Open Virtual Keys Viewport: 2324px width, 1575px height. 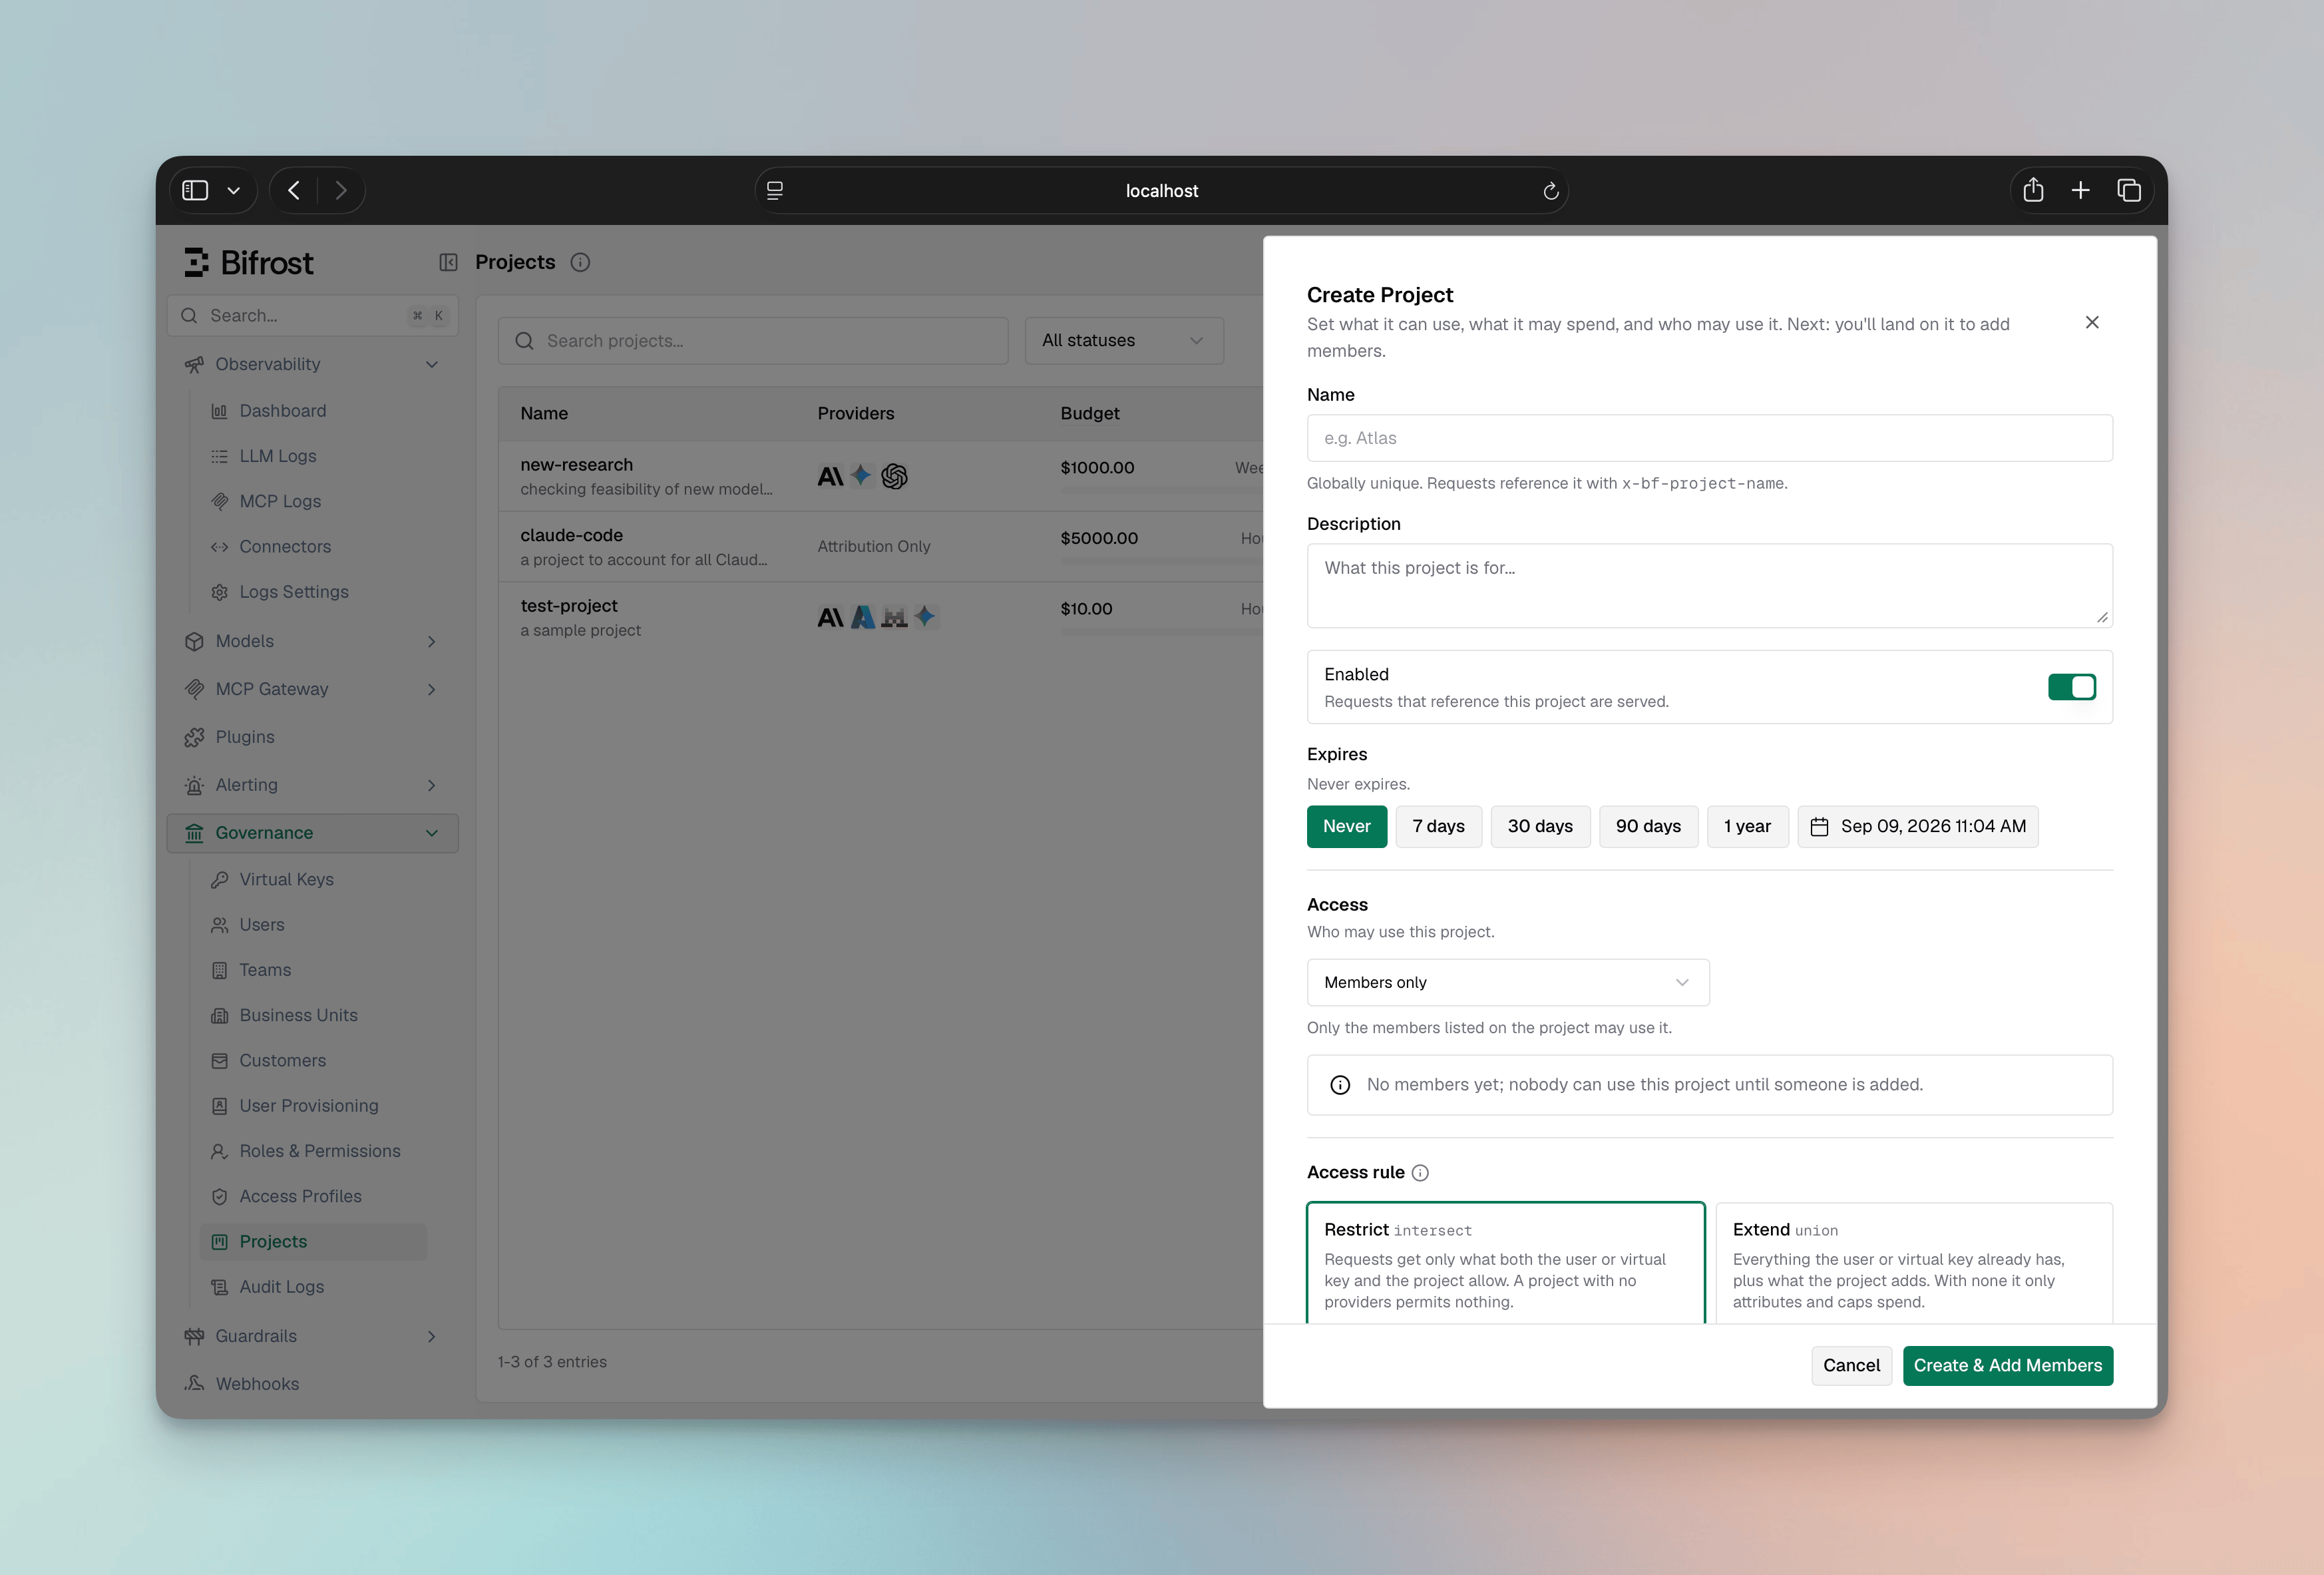286,879
